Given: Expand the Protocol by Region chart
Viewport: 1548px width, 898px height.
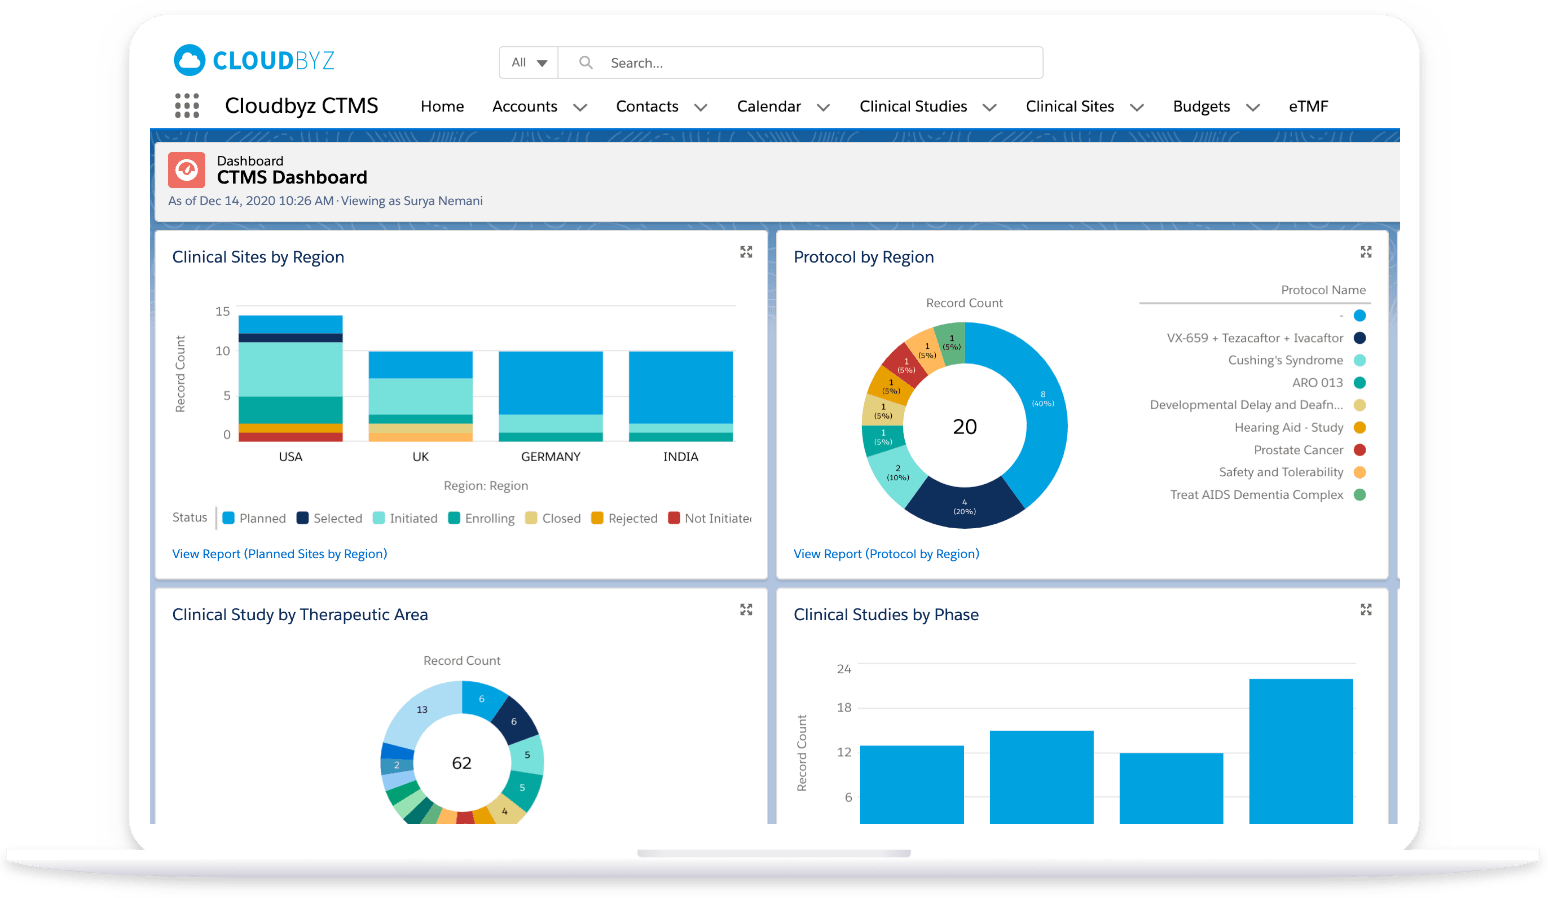Looking at the screenshot, I should pos(1366,252).
